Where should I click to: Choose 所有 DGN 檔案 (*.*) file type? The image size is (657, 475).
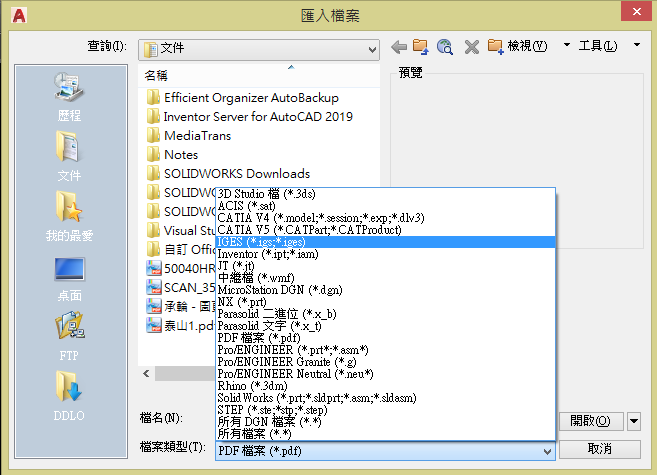[x=385, y=421]
